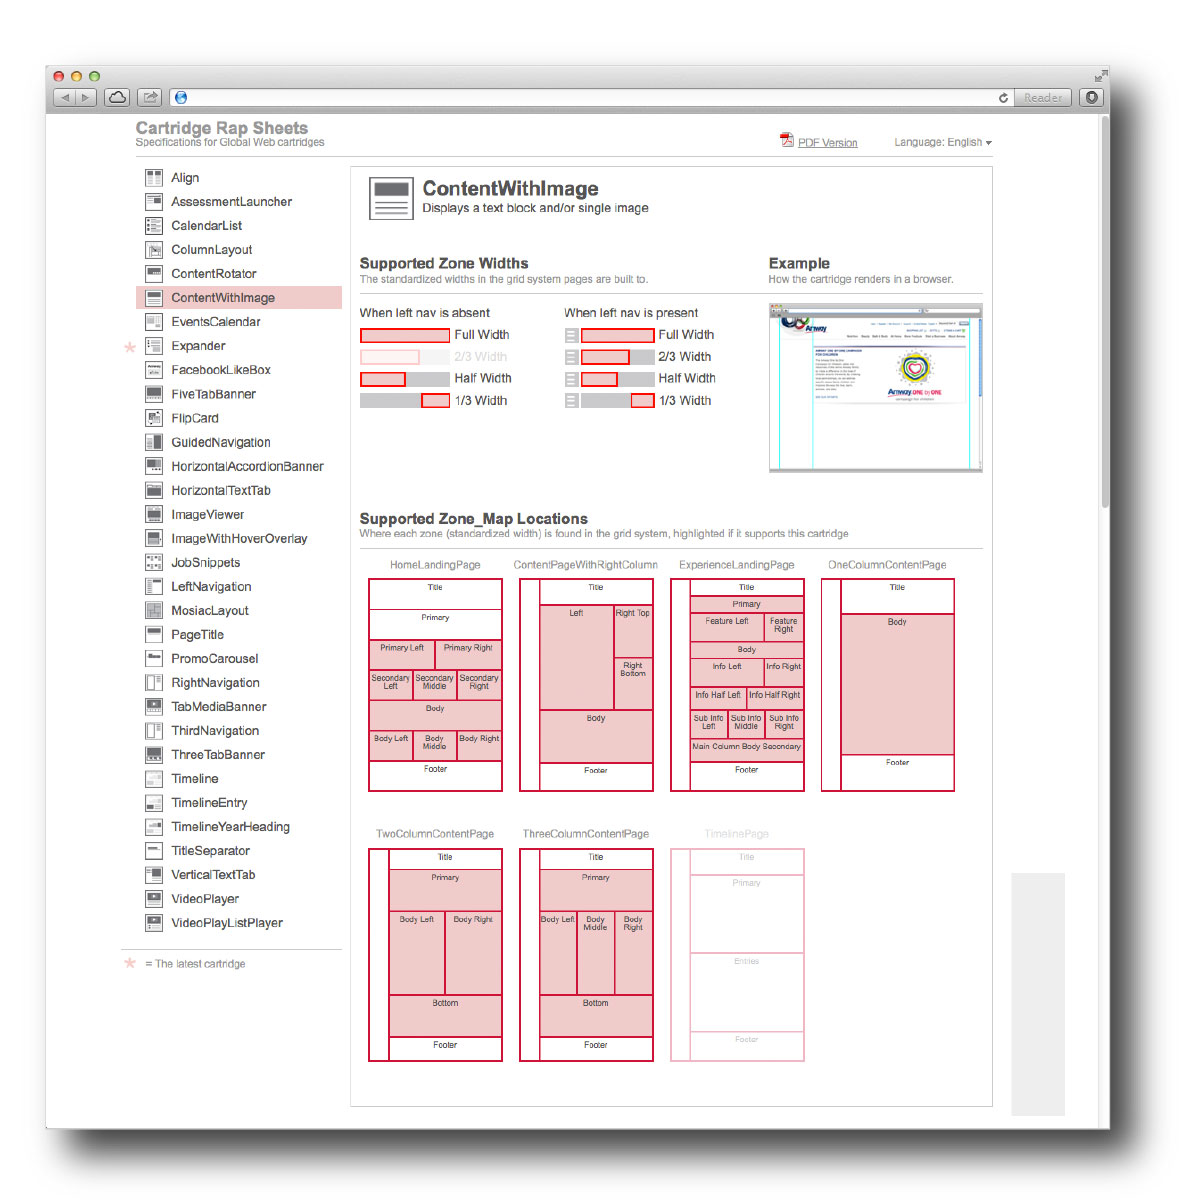The height and width of the screenshot is (1200, 1200).
Task: Click the Reader button in address bar
Action: (1042, 98)
